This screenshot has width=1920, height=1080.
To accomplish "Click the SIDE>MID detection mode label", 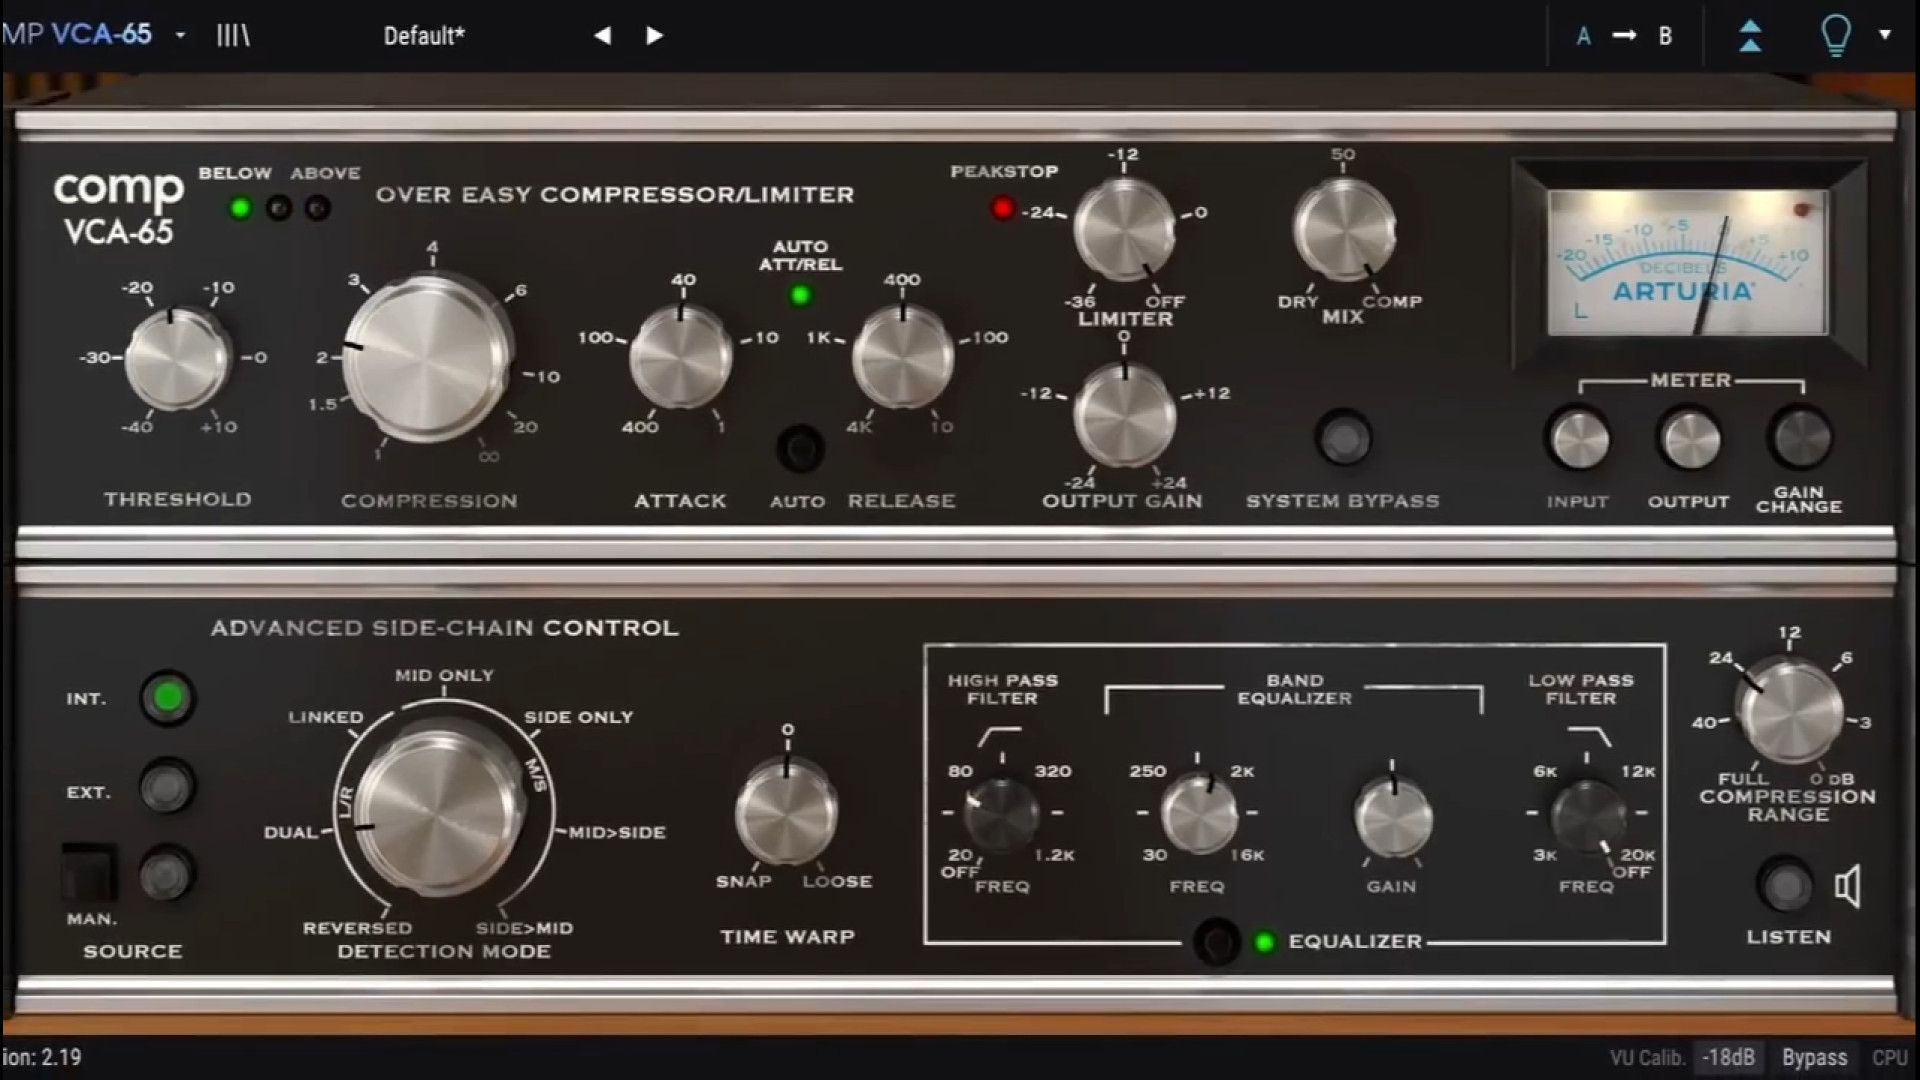I will point(524,929).
